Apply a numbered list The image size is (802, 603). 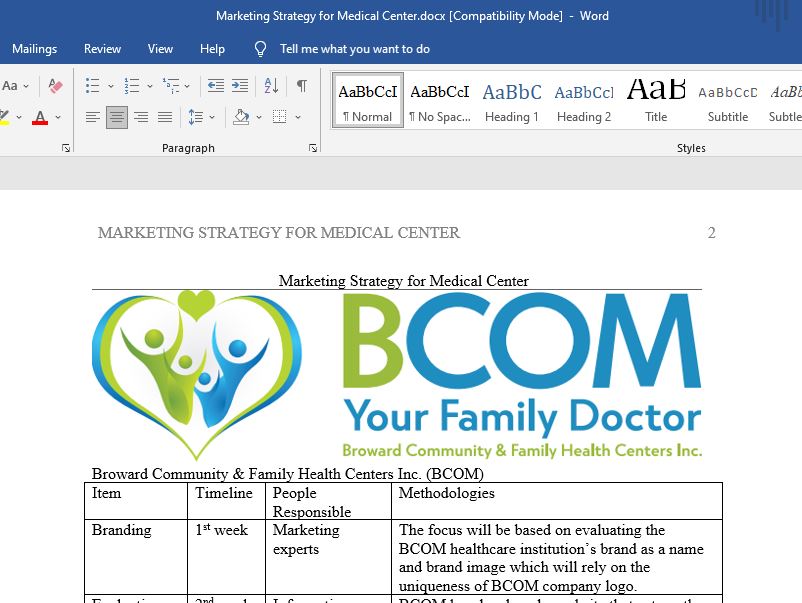tap(131, 85)
